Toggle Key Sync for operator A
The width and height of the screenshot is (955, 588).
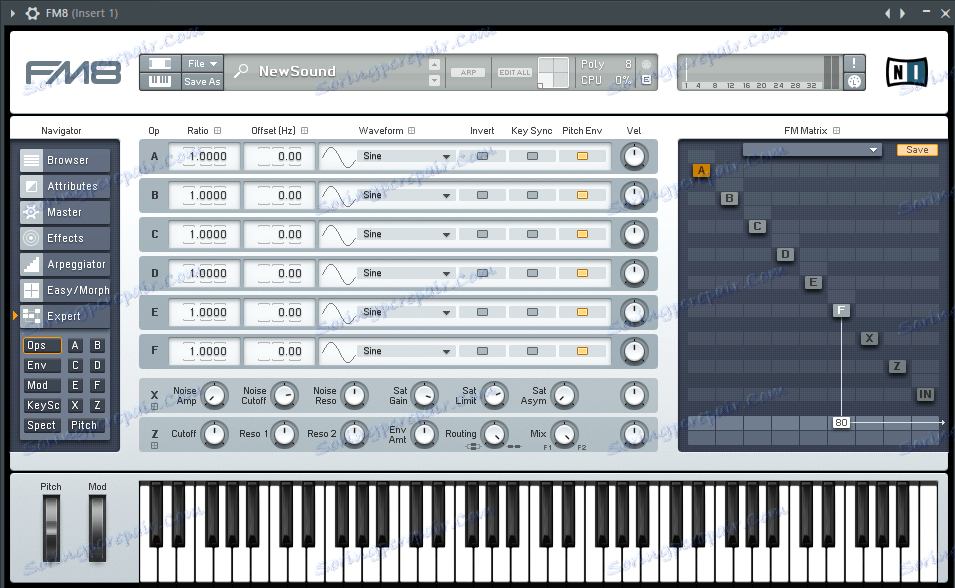pos(532,156)
